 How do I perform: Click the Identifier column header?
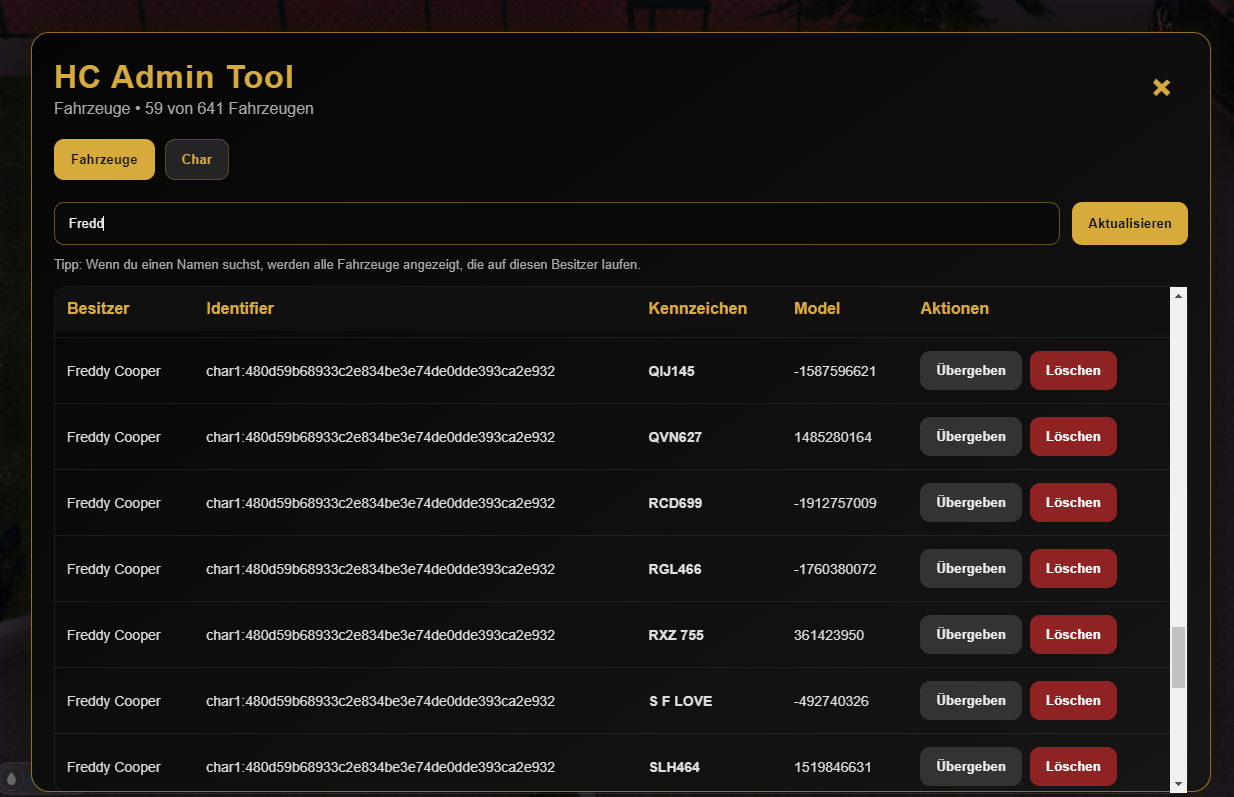[x=240, y=308]
